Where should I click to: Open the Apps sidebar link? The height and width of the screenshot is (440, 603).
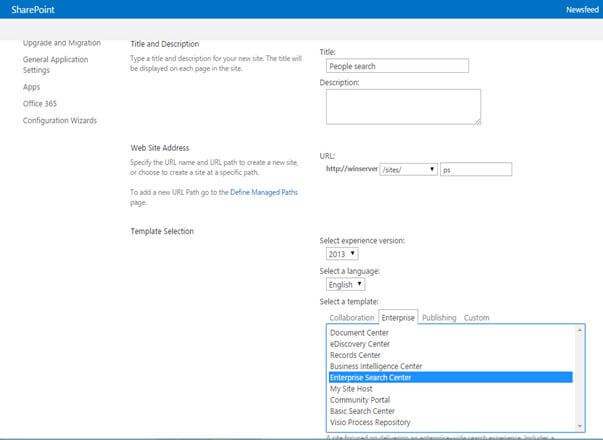[x=31, y=87]
